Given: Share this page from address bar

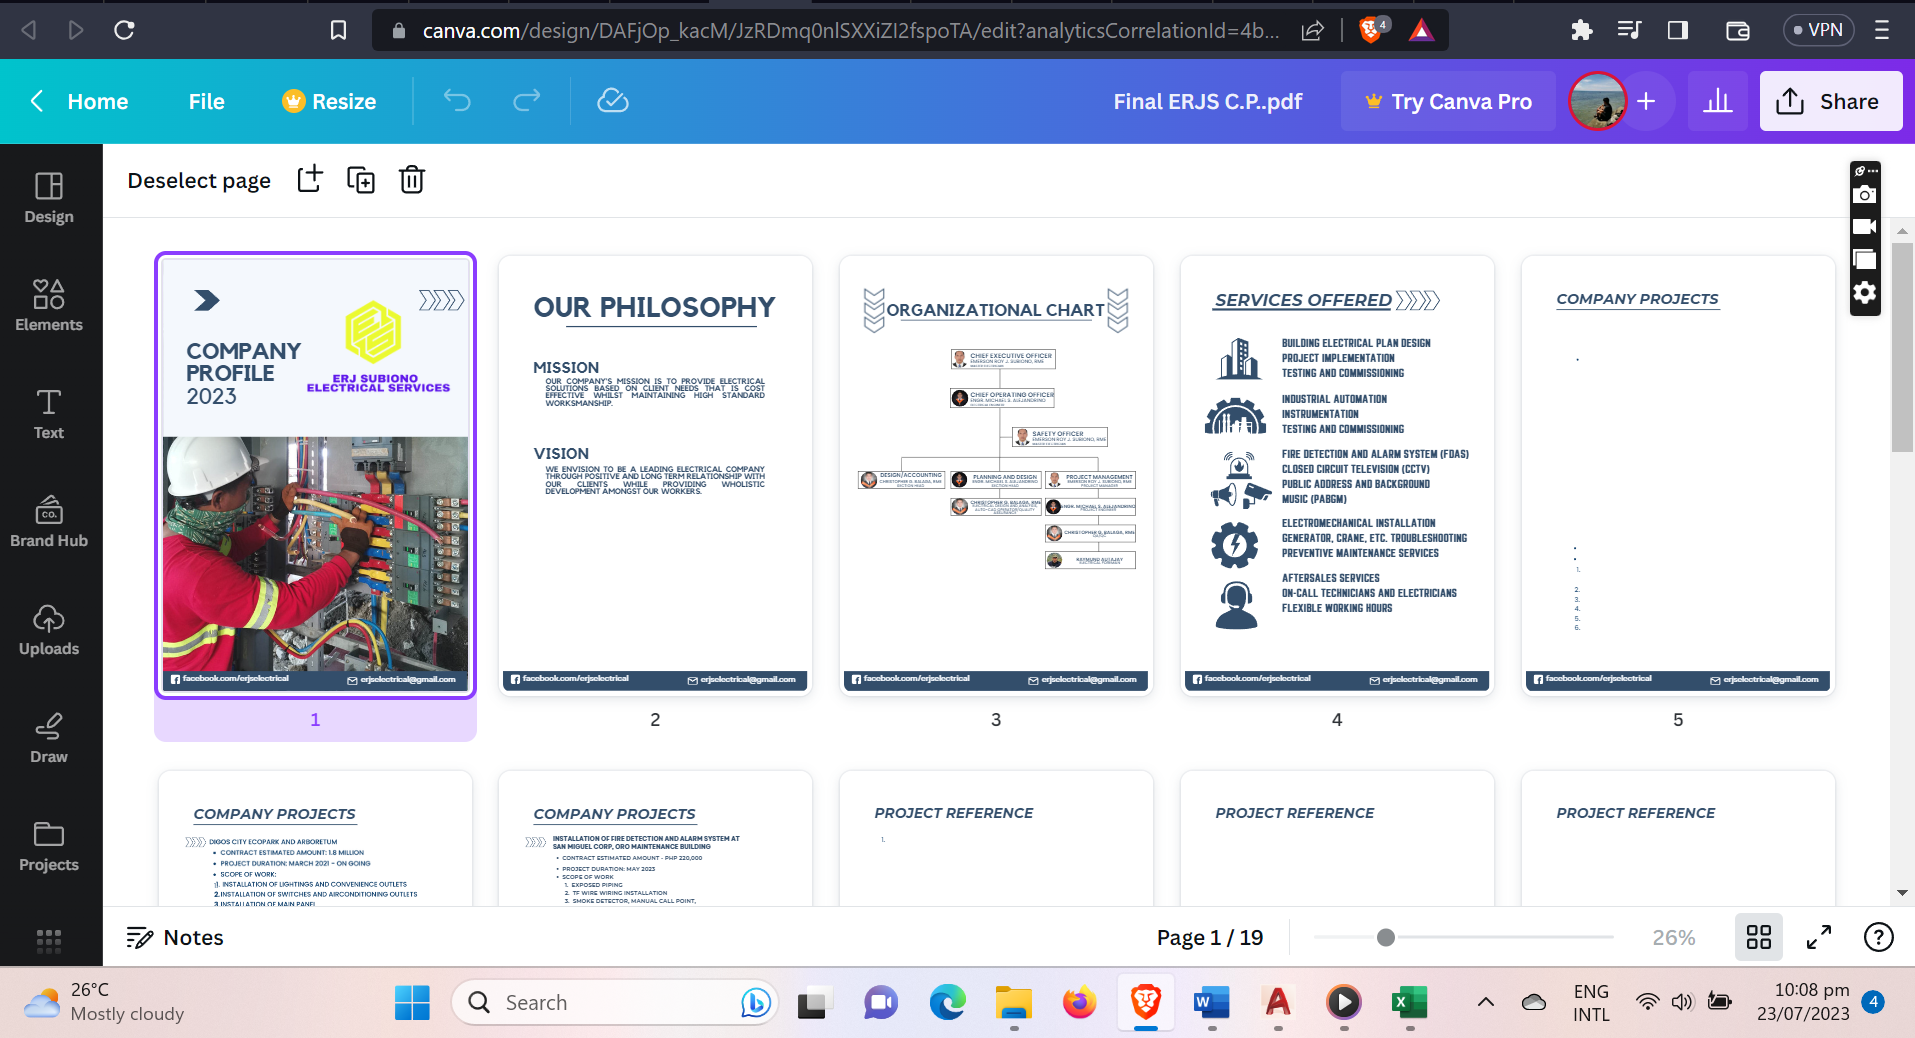Looking at the screenshot, I should click(x=1312, y=30).
